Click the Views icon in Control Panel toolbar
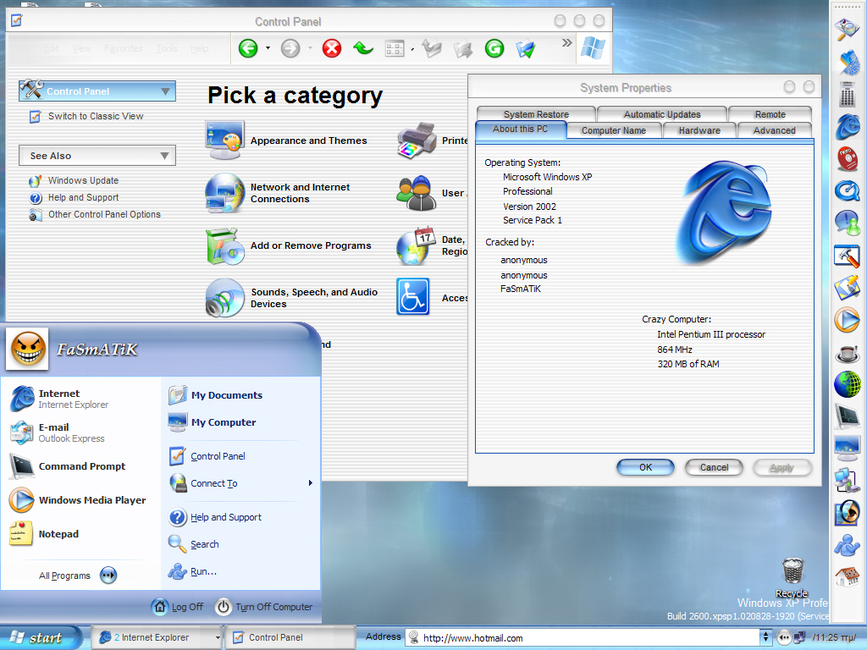This screenshot has height=650, width=867. pyautogui.click(x=394, y=49)
